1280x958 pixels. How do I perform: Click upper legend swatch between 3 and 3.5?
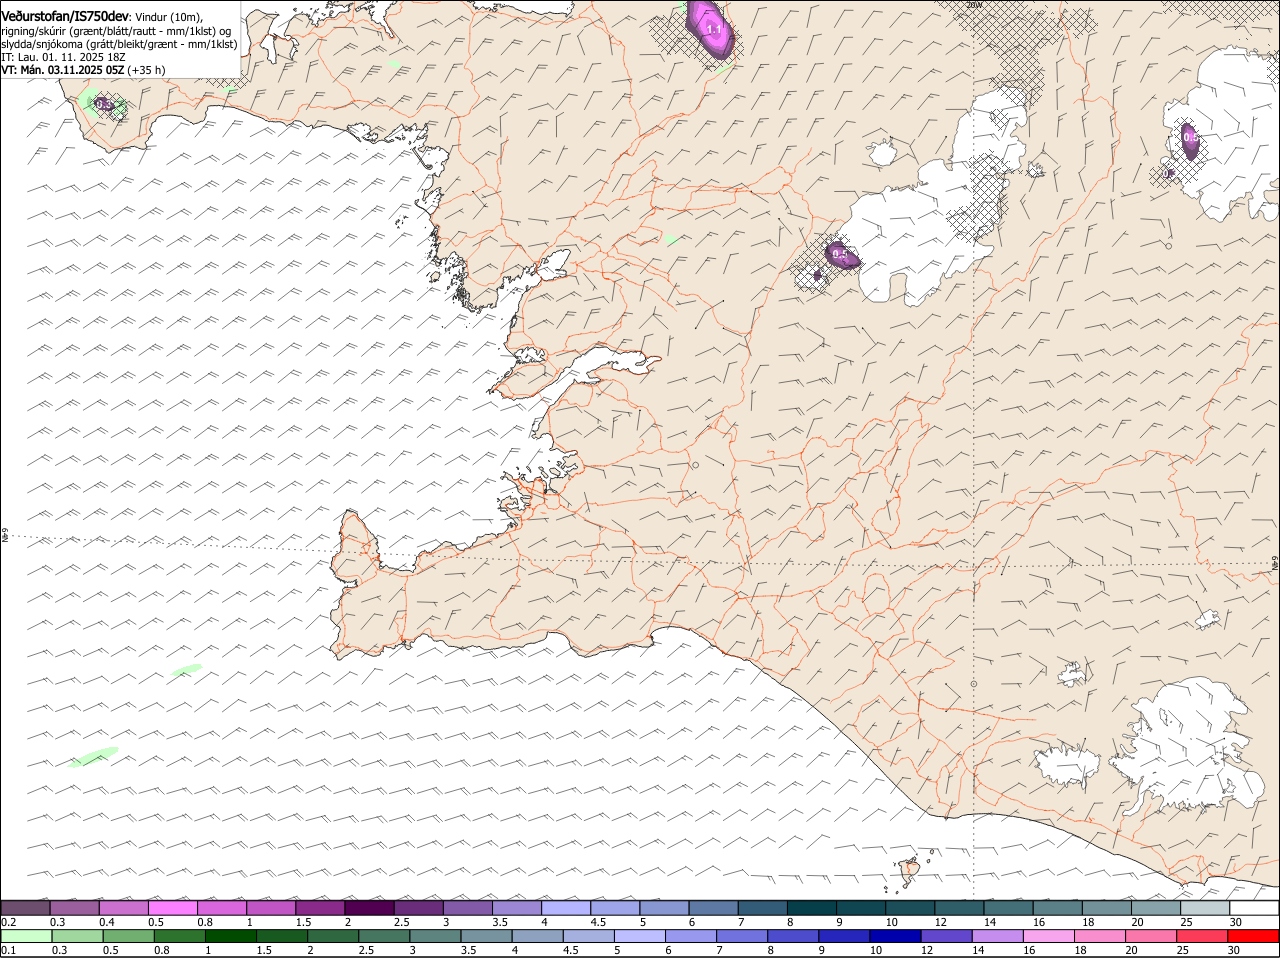[468, 907]
